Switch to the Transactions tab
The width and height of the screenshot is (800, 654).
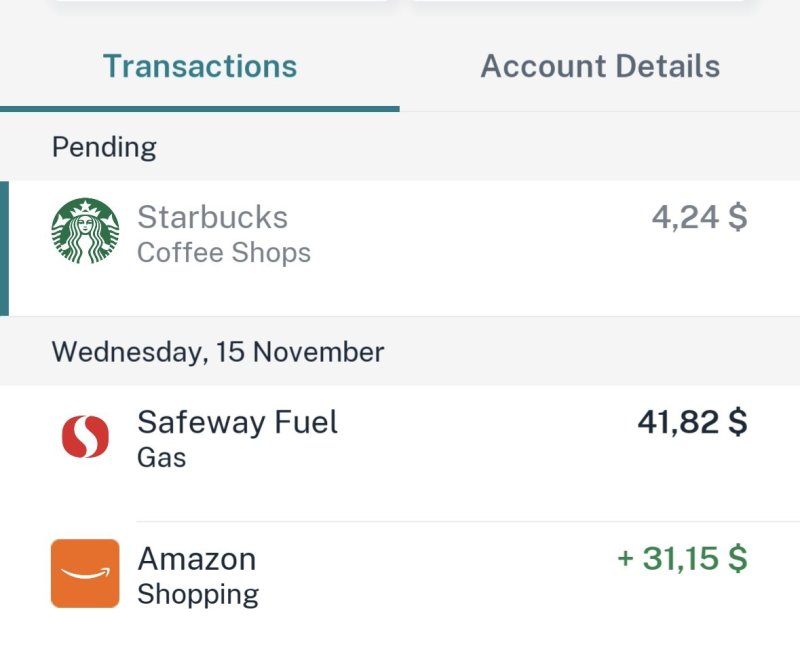[200, 66]
